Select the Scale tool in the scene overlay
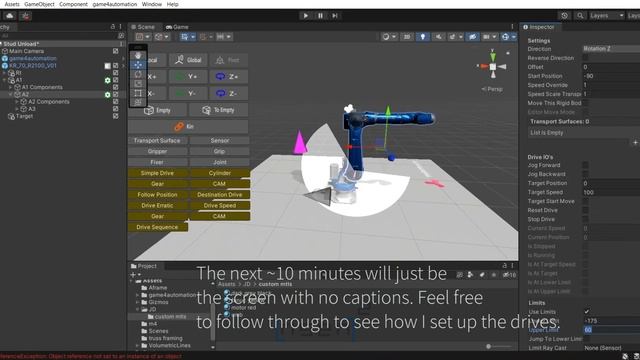Image resolution: width=640 pixels, height=360 pixels. (x=138, y=84)
